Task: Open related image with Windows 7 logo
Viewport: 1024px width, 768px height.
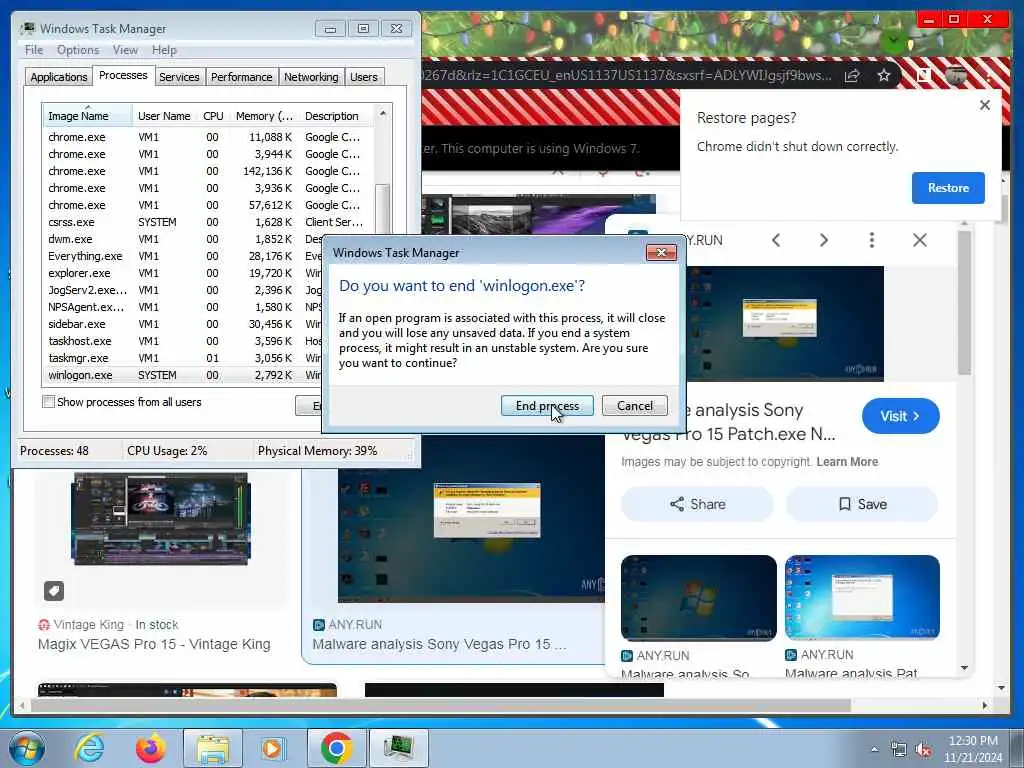Action: tap(699, 598)
